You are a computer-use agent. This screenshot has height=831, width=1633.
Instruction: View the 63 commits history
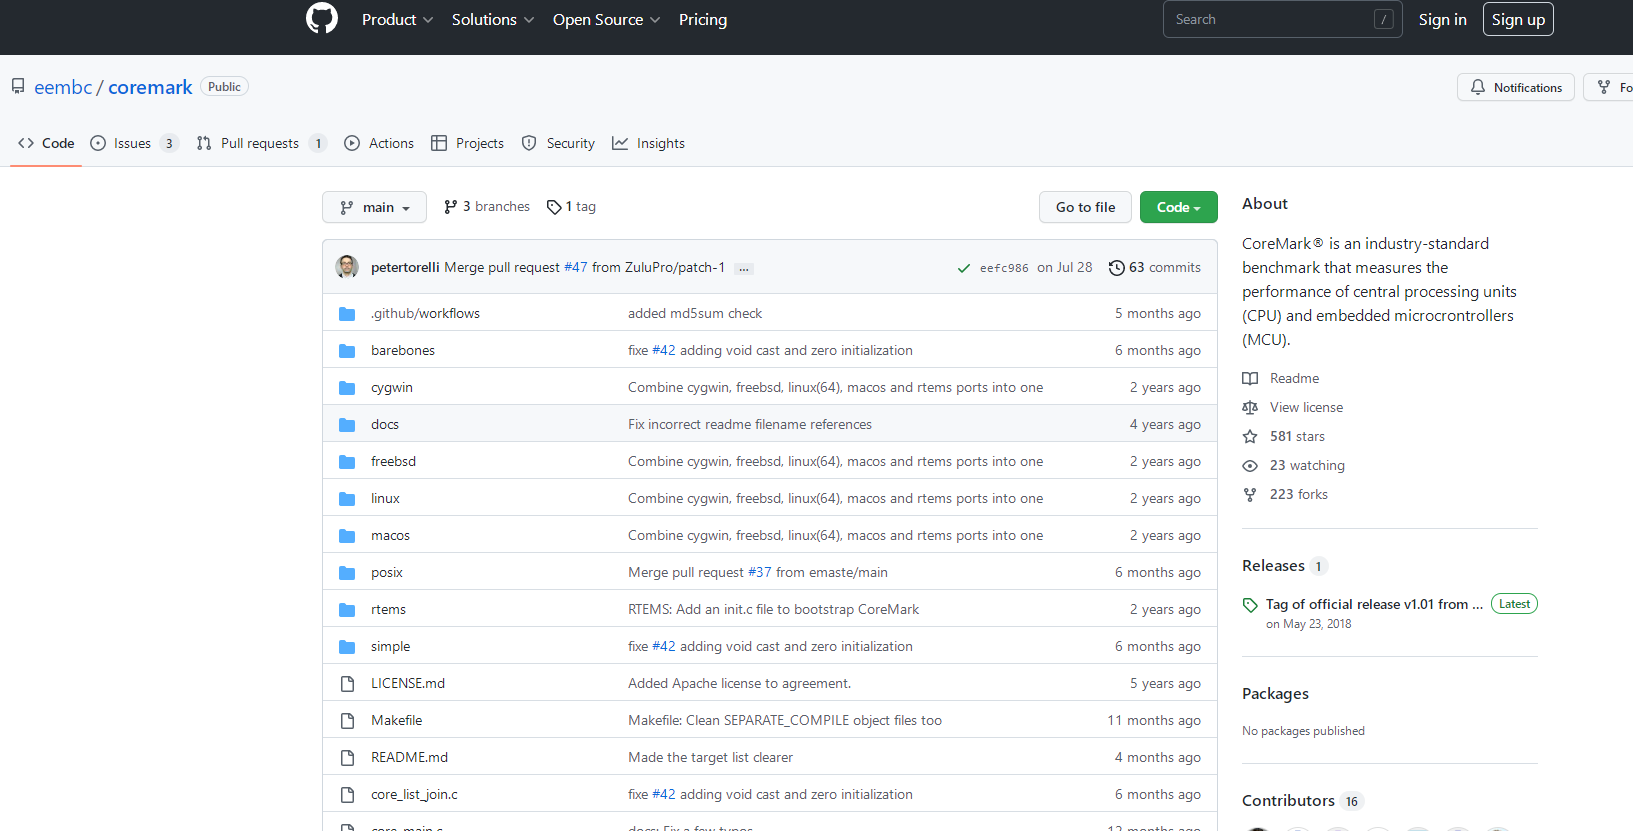pyautogui.click(x=1155, y=267)
